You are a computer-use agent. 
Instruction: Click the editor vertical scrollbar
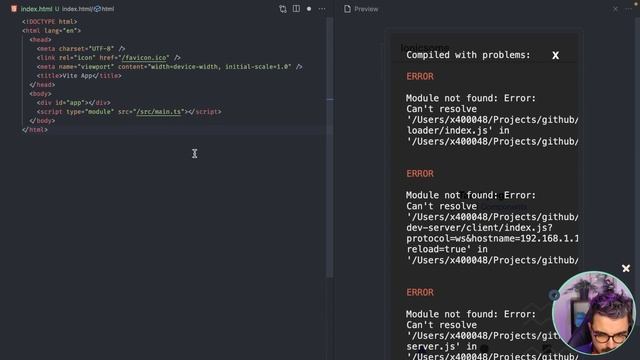point(330,147)
